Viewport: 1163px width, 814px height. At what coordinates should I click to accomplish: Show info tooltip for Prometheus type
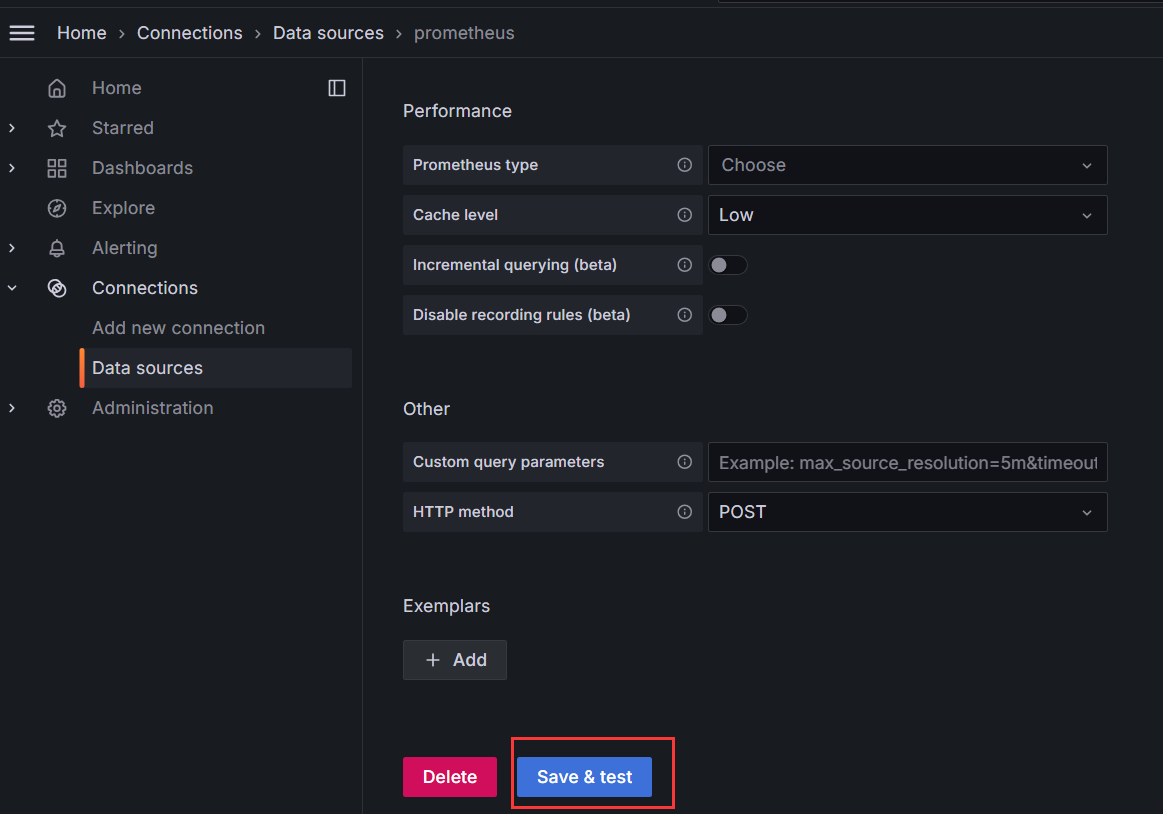[x=685, y=165]
